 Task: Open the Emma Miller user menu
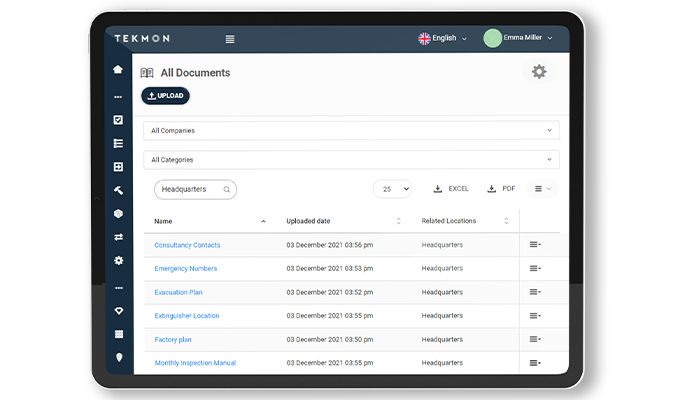click(519, 38)
